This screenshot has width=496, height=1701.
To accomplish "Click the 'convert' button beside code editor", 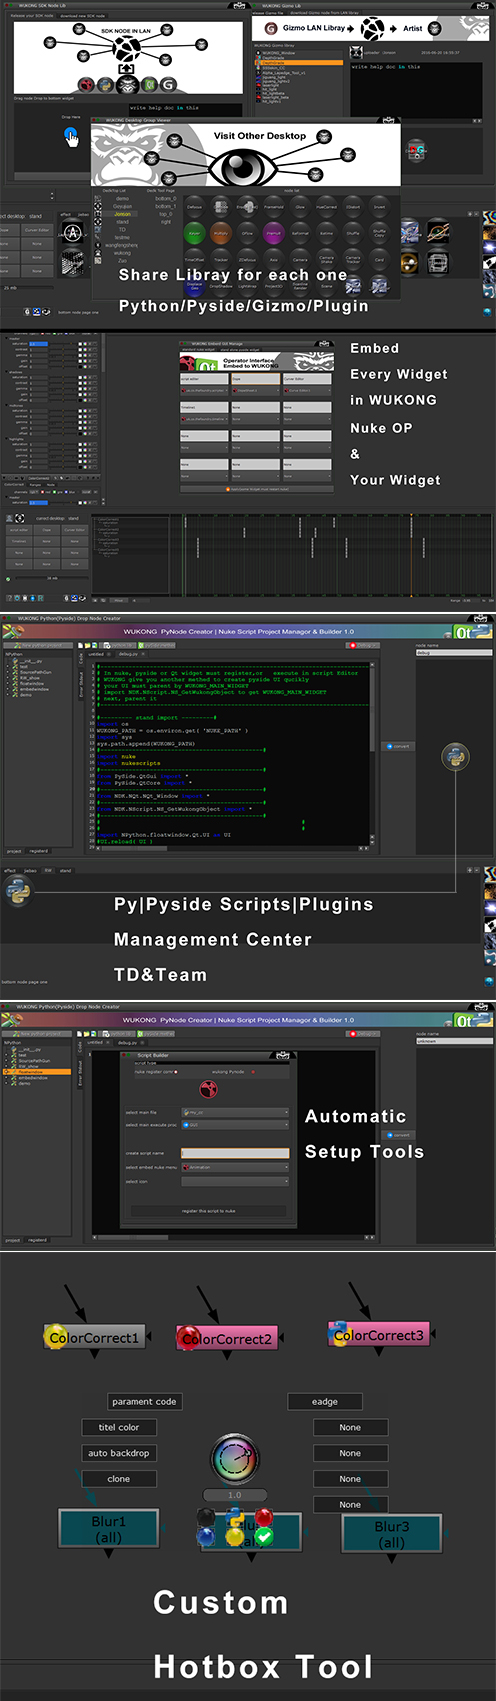I will pyautogui.click(x=400, y=746).
